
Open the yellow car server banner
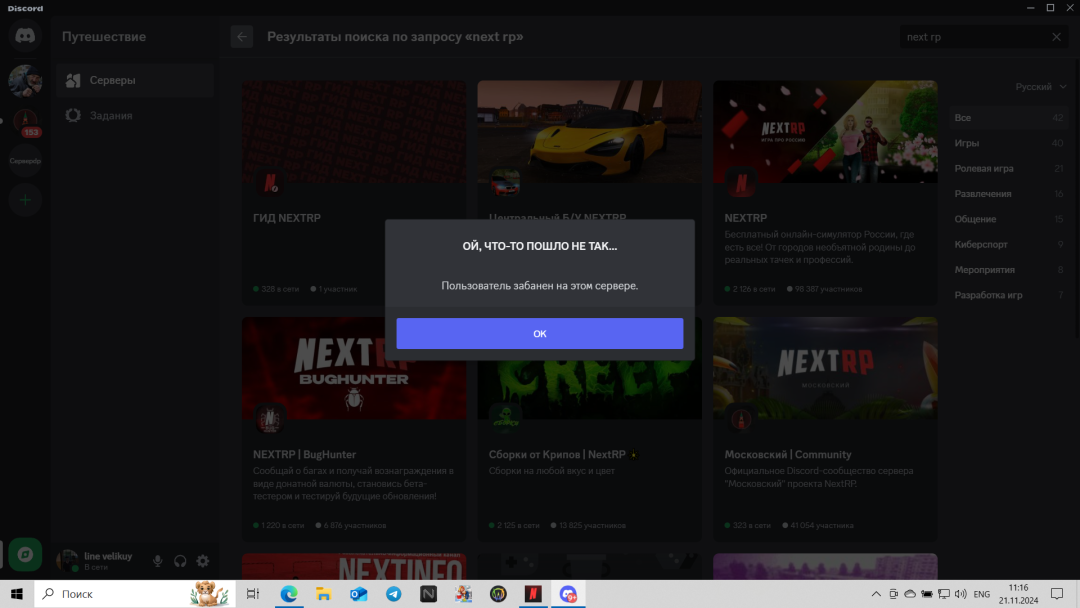click(590, 132)
